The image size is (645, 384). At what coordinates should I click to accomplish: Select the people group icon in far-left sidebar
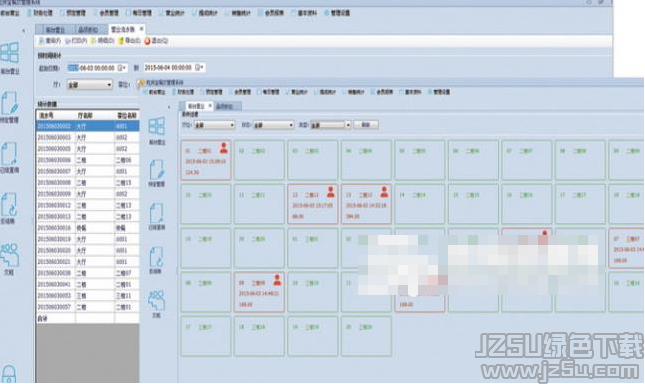coord(9,255)
